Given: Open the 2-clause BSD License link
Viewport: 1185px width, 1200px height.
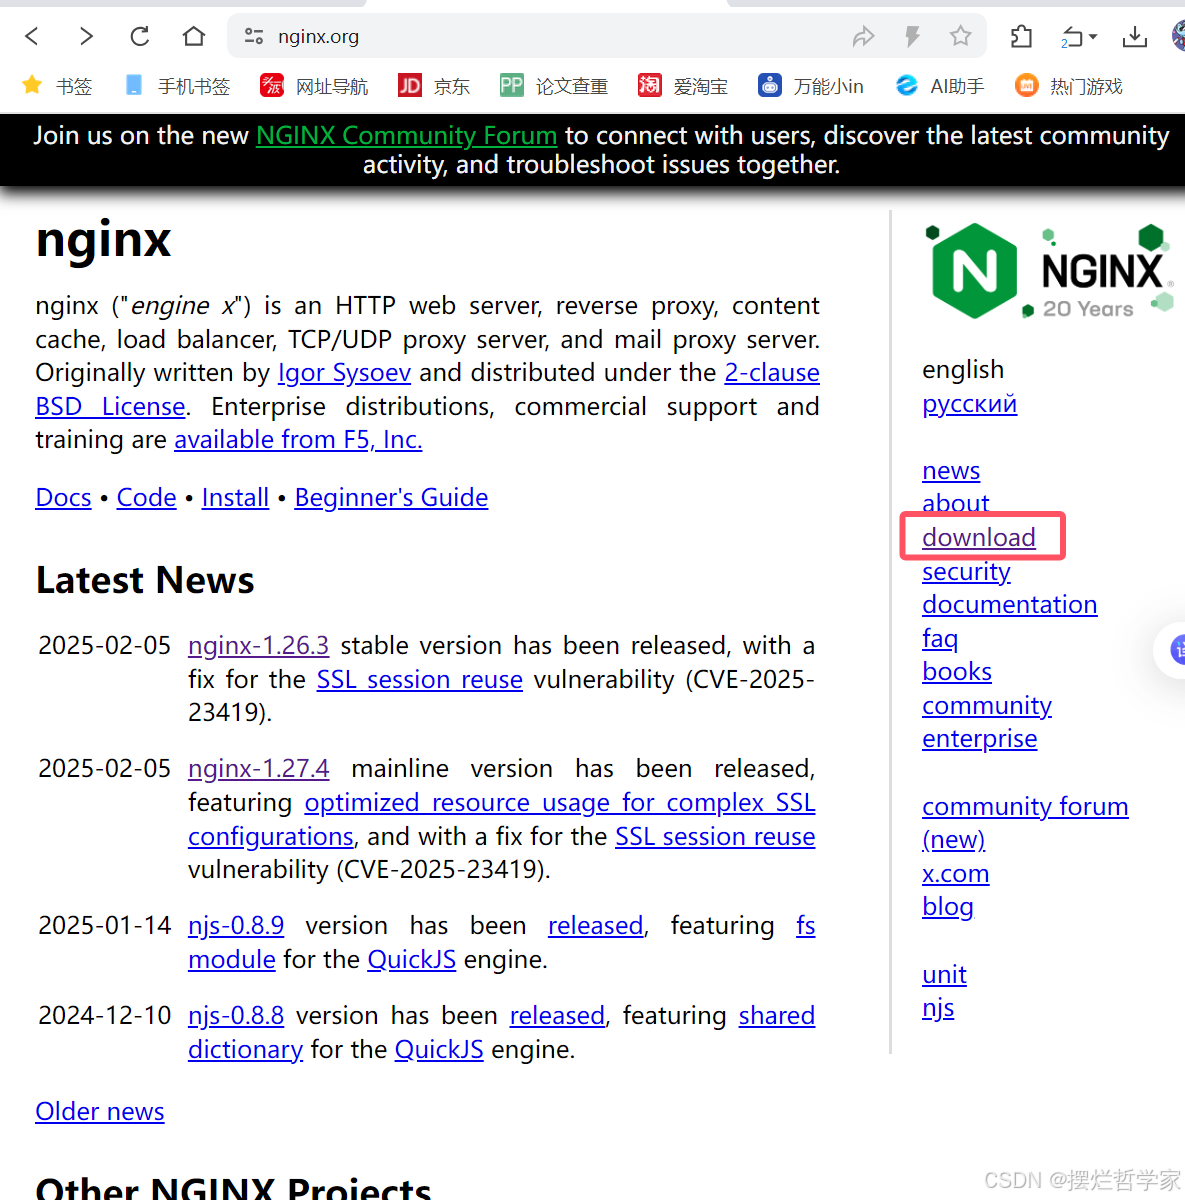Looking at the screenshot, I should [x=772, y=373].
